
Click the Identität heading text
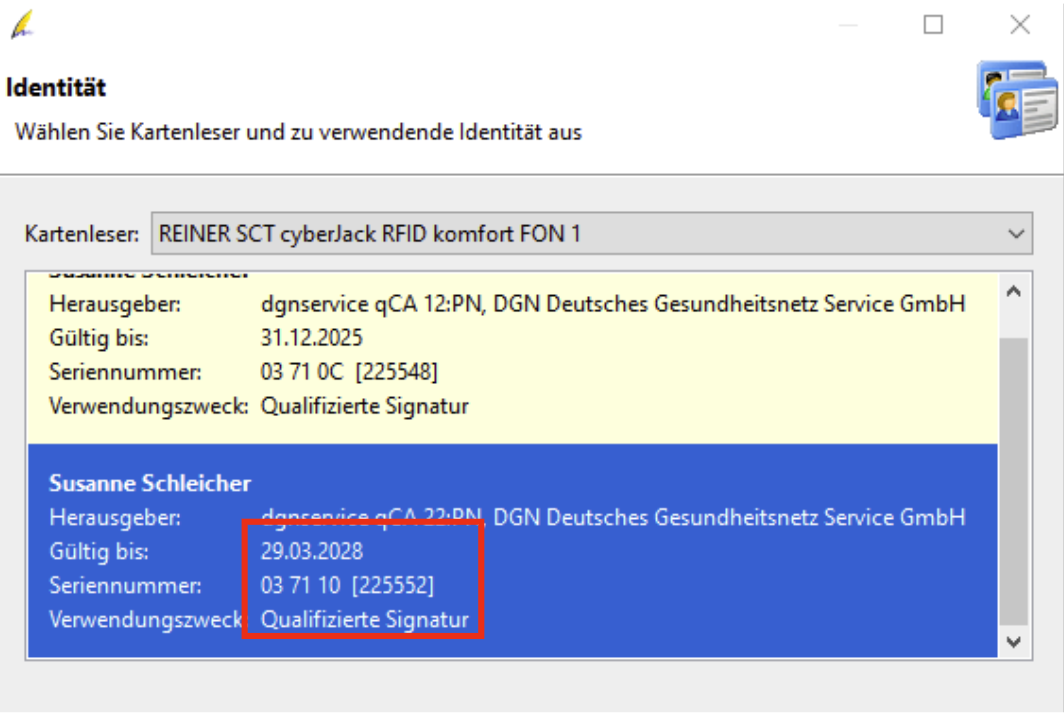pos(56,88)
